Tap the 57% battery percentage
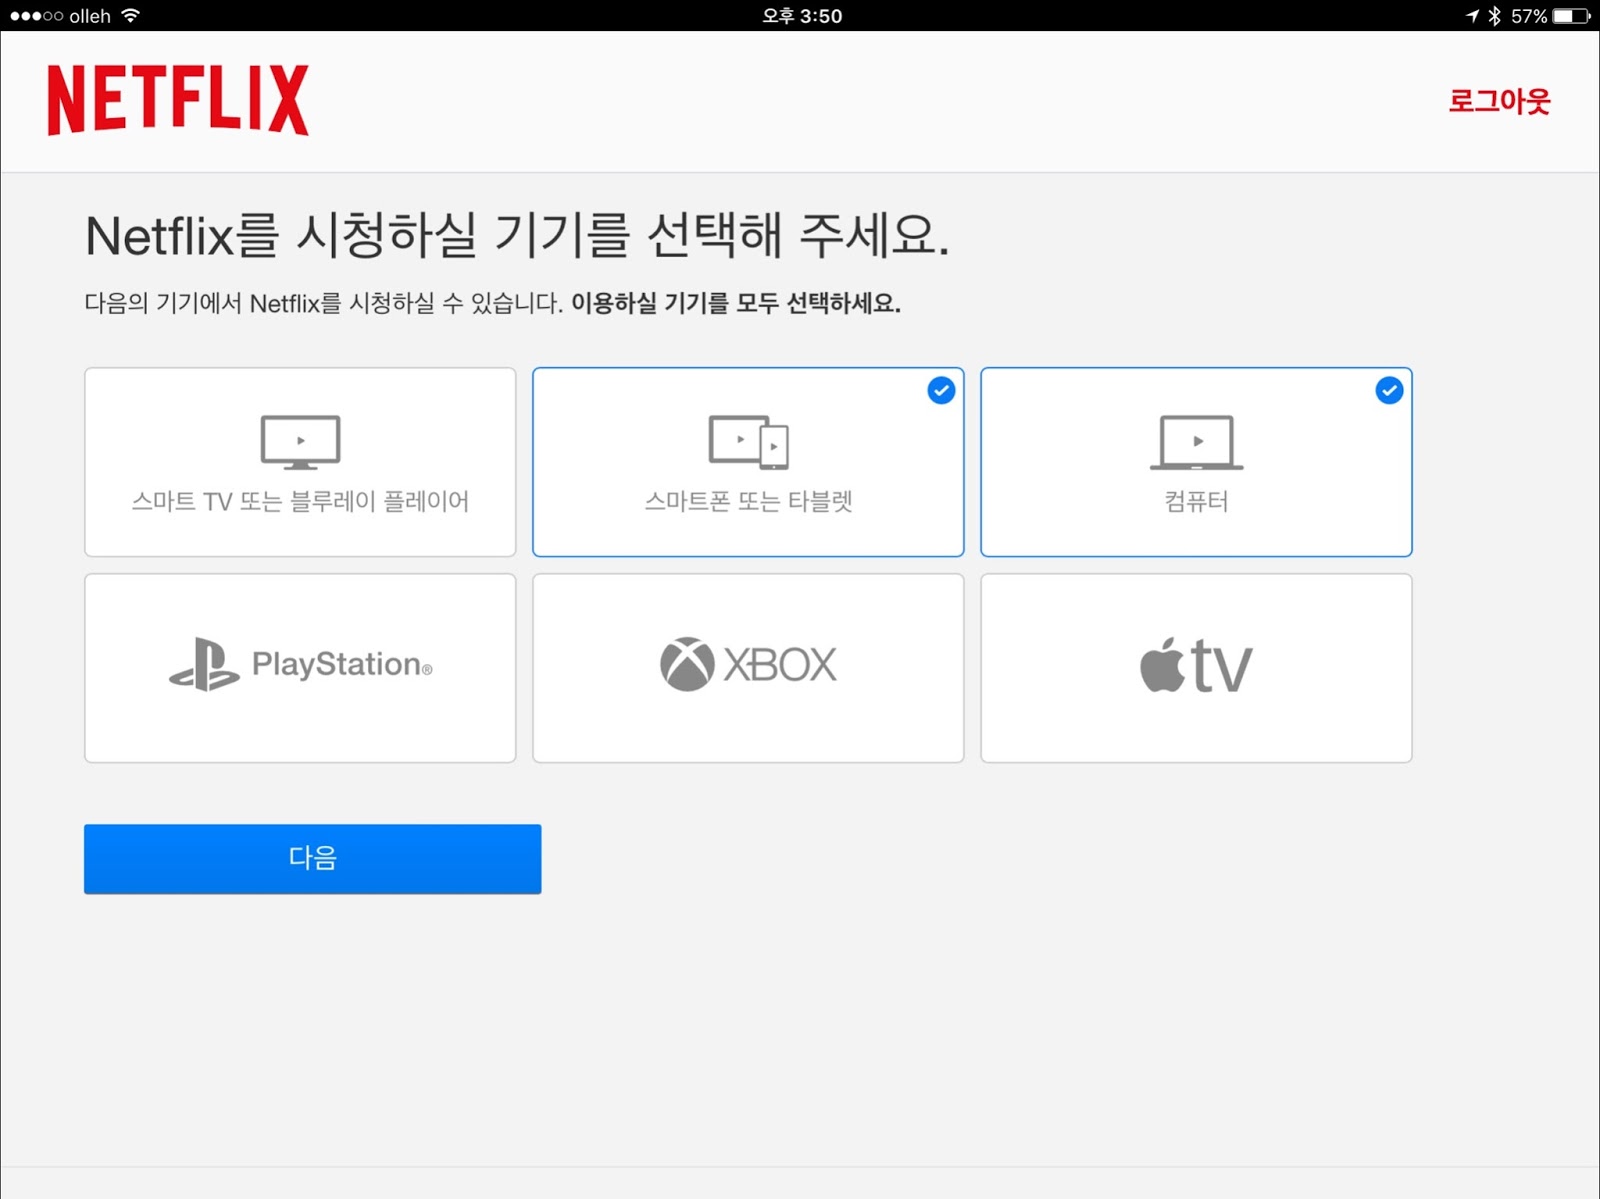The height and width of the screenshot is (1199, 1600). pyautogui.click(x=1529, y=16)
